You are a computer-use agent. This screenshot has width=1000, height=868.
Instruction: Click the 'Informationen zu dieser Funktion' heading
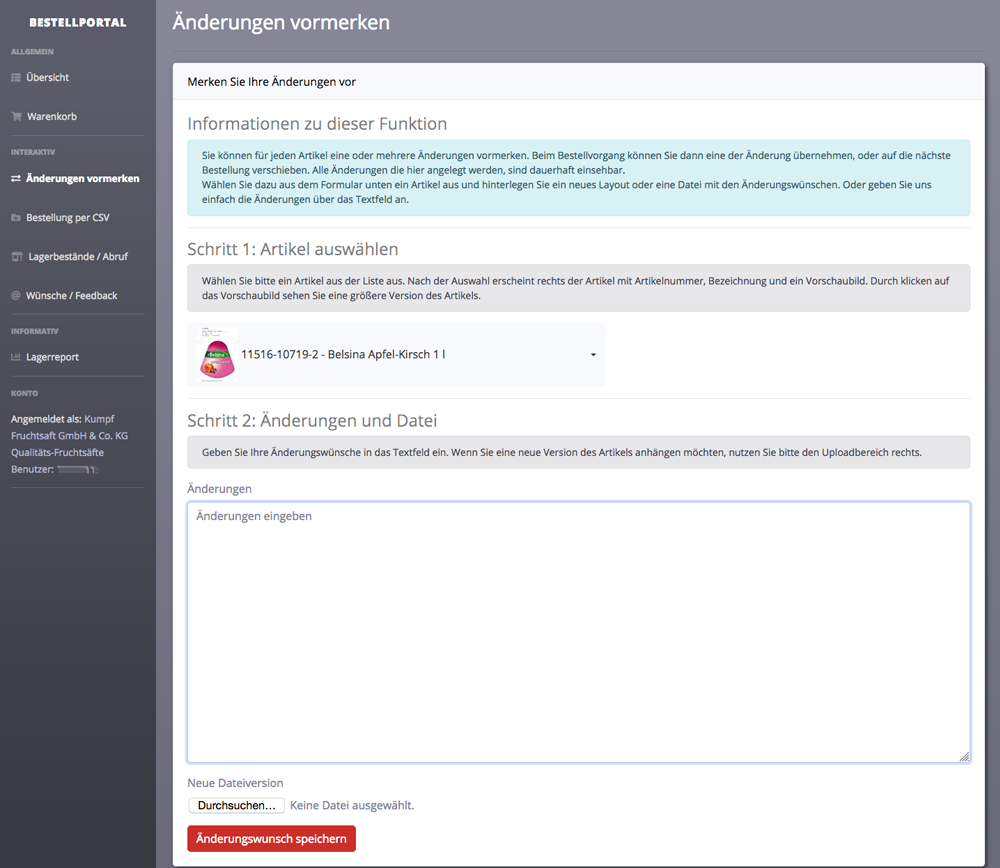(x=317, y=124)
